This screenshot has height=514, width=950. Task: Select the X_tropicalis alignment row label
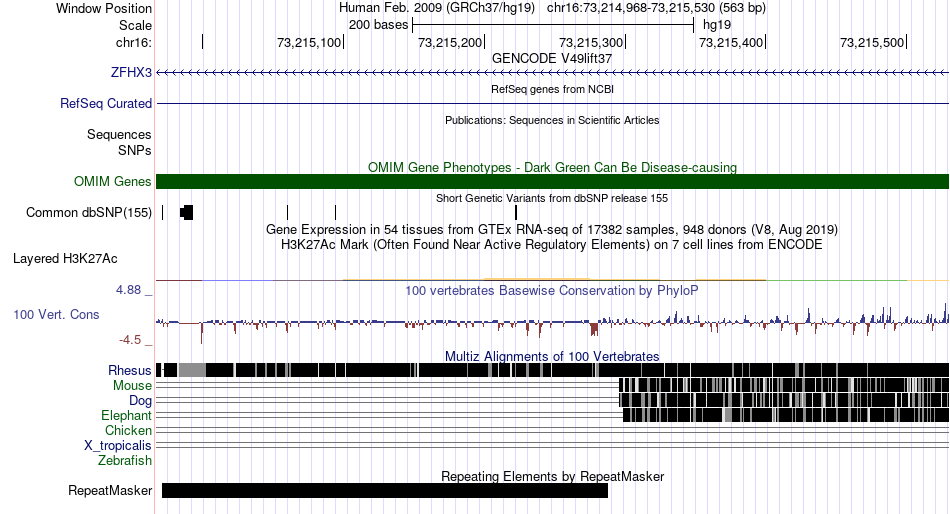[x=118, y=446]
